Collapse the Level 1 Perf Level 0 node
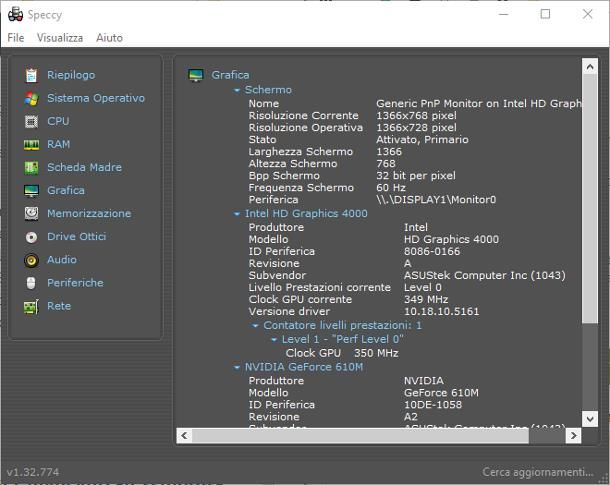This screenshot has height=485, width=610. click(274, 340)
